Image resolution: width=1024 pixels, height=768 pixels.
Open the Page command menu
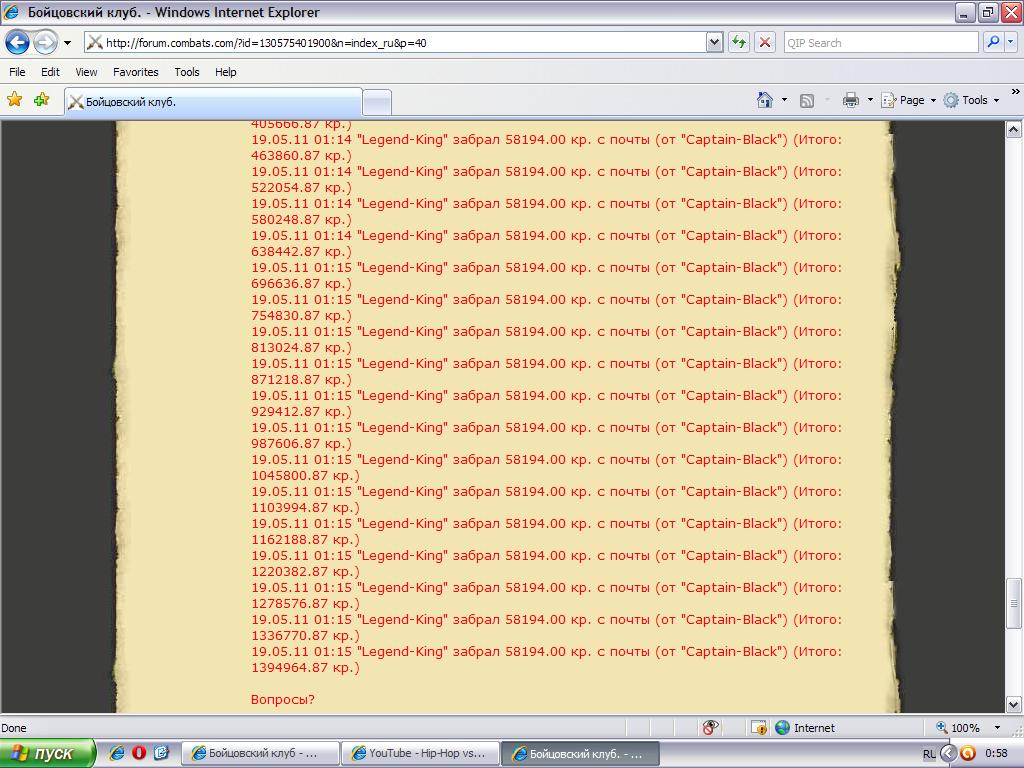[908, 100]
